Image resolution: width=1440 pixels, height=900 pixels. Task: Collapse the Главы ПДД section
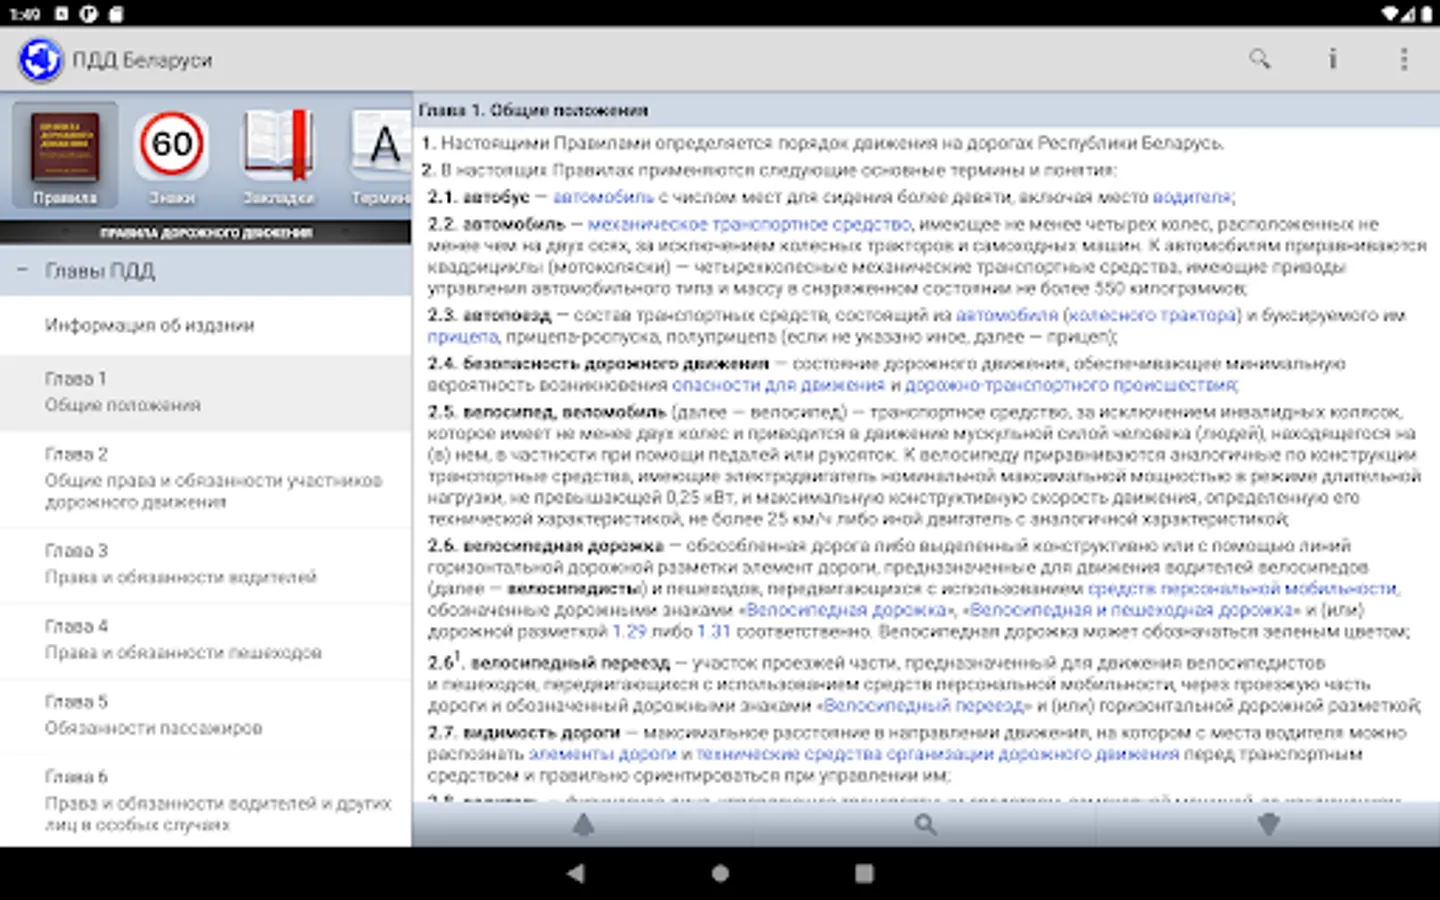tap(205, 271)
